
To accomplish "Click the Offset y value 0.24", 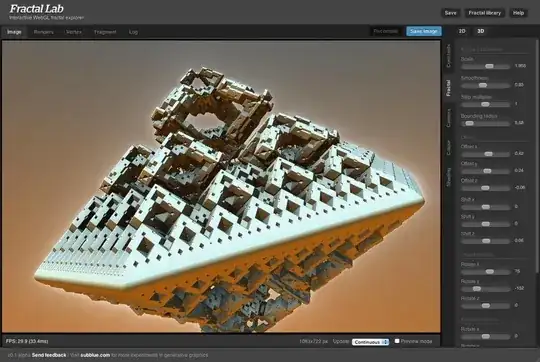I will click(x=519, y=170).
